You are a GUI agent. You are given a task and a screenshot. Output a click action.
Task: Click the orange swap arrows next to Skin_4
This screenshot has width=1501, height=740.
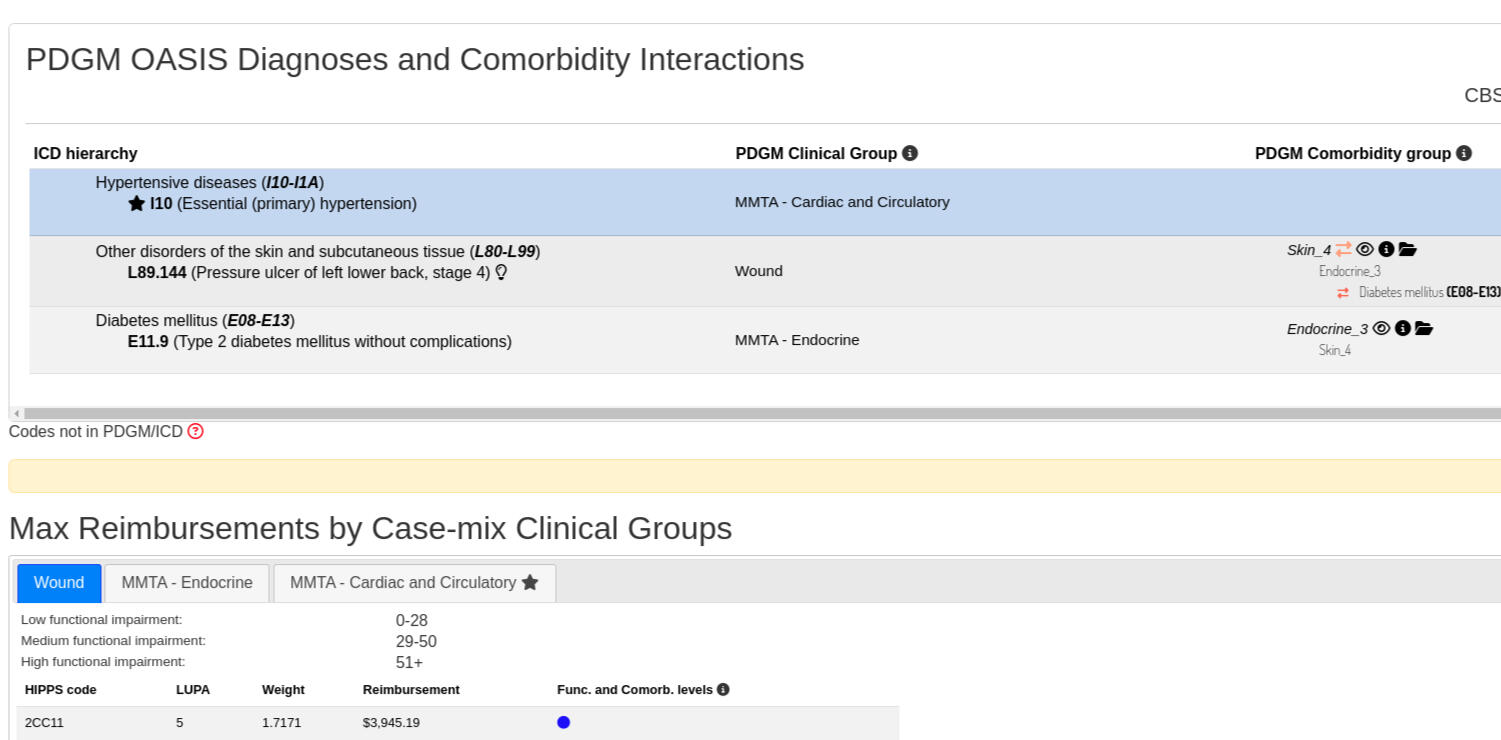[1343, 249]
